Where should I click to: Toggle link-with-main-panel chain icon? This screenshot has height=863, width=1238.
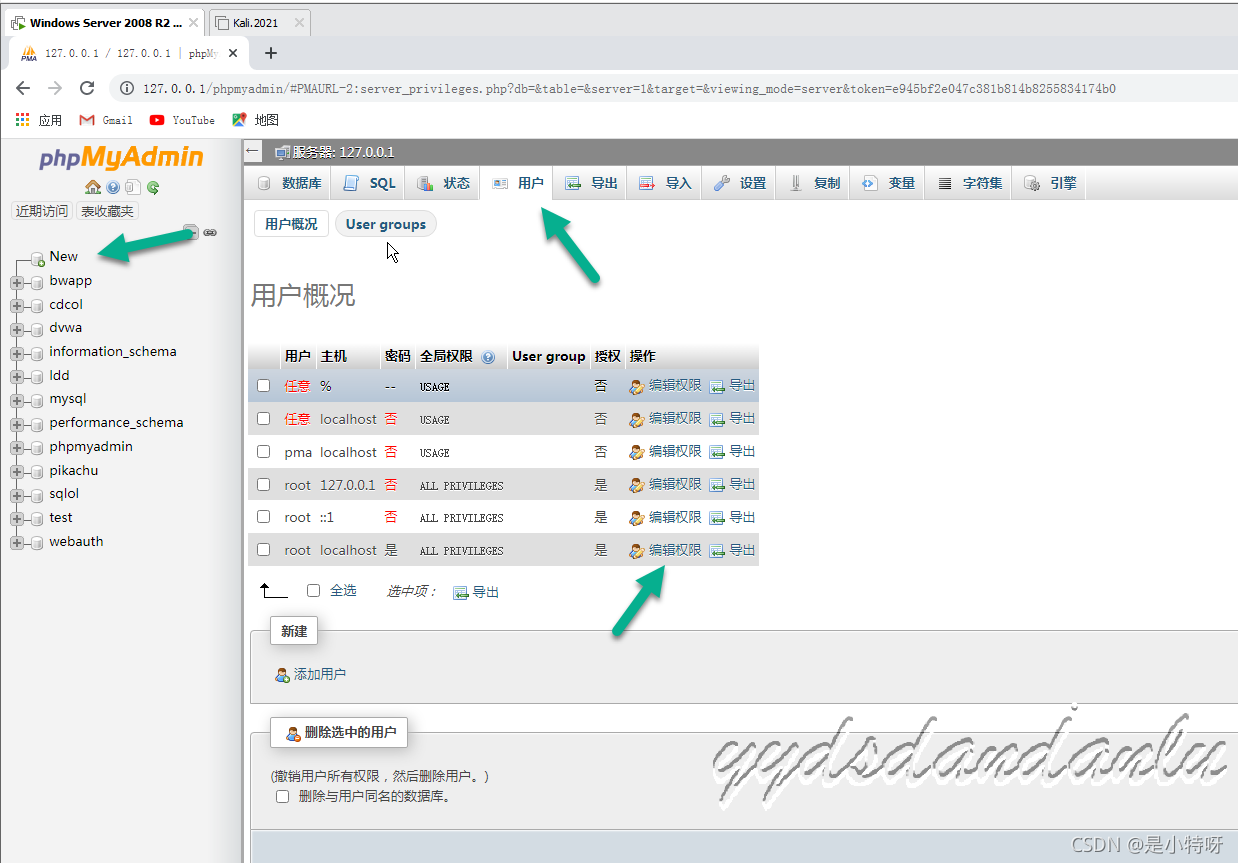tap(210, 232)
